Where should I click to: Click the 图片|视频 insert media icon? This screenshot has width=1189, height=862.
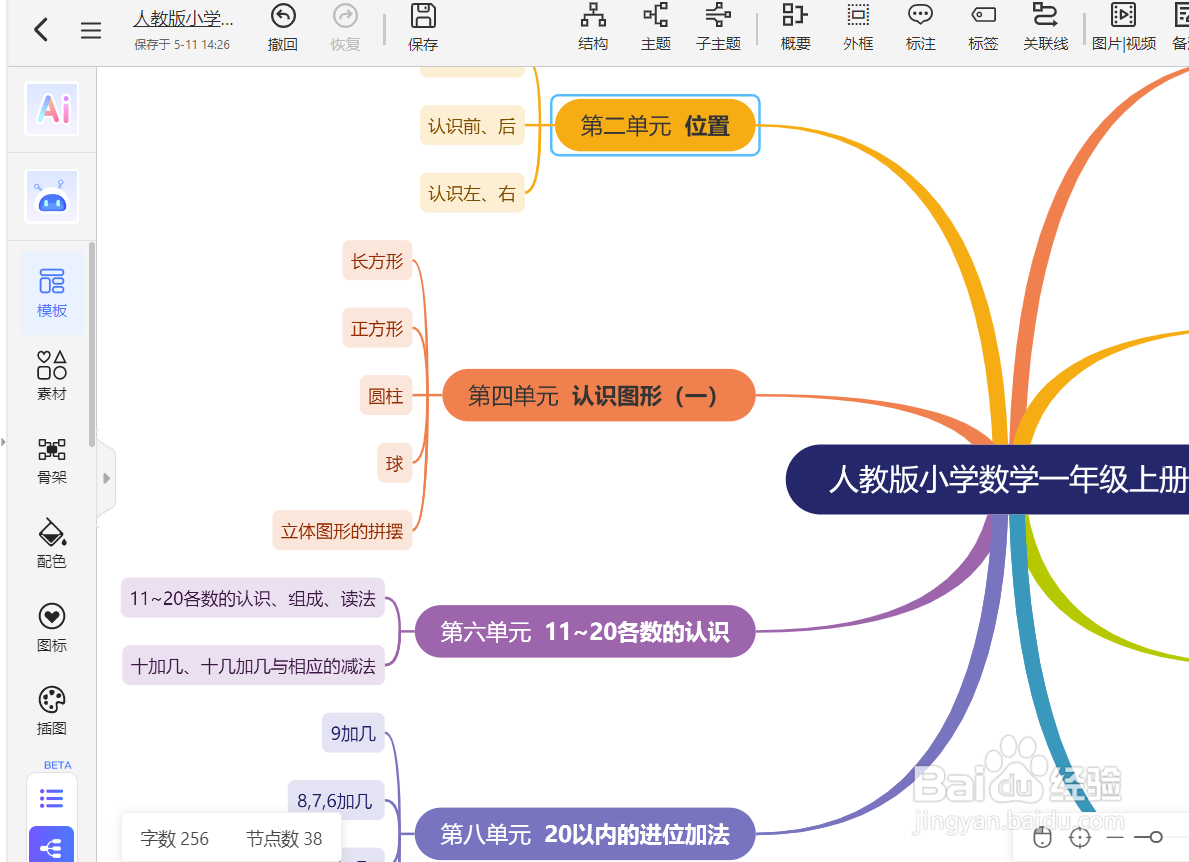coord(1123,27)
